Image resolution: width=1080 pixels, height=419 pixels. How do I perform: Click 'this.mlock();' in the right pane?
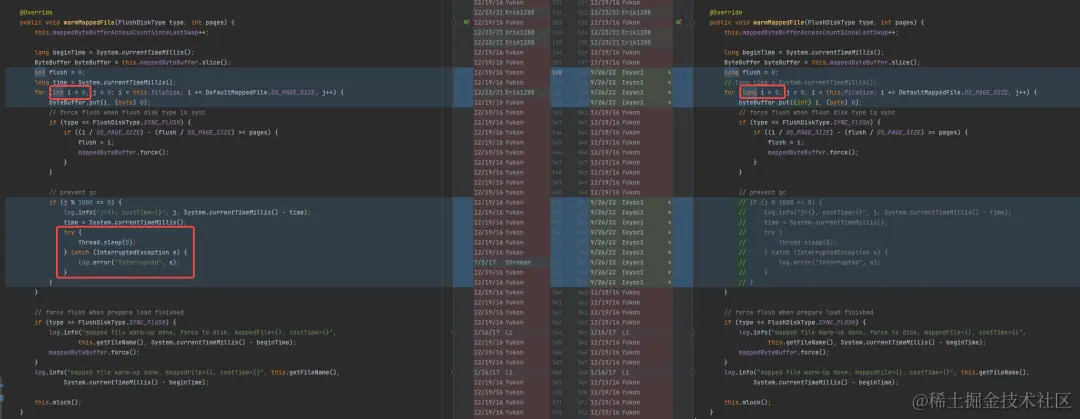pos(748,402)
